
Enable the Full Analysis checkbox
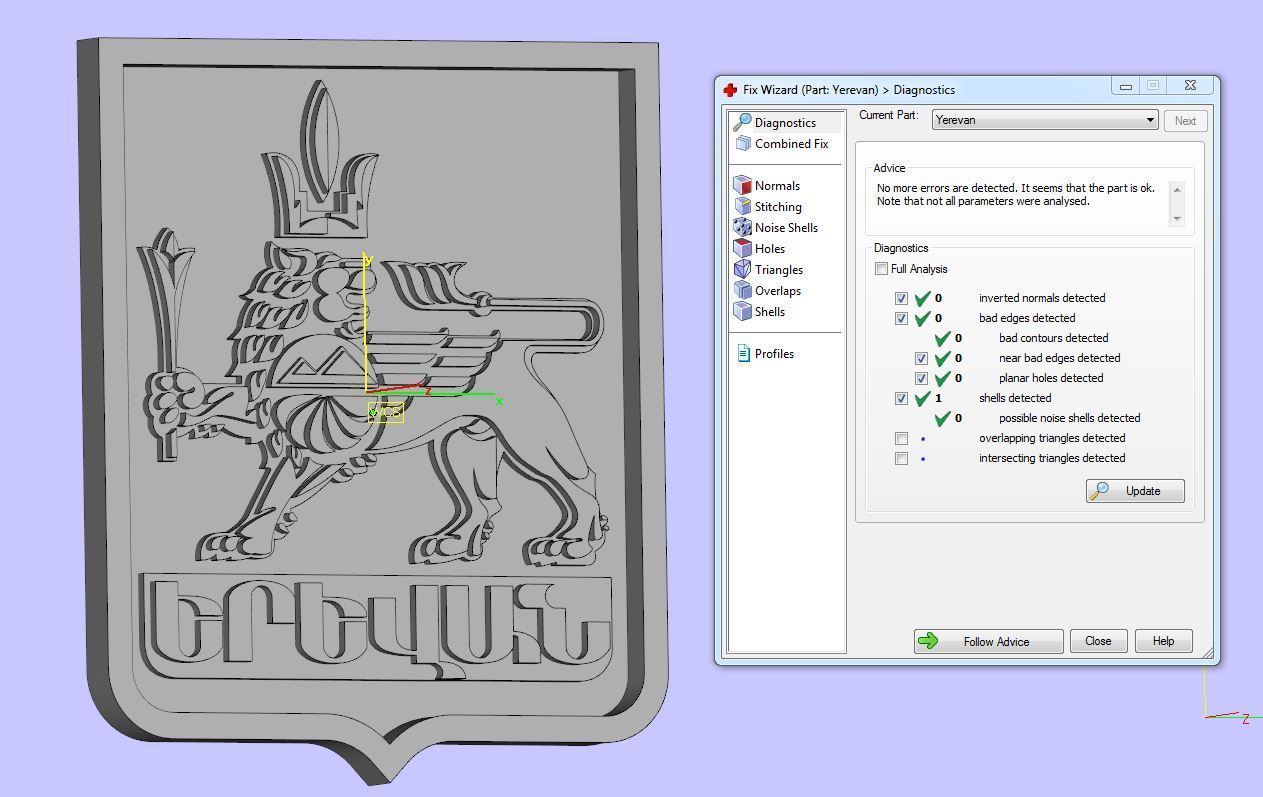[881, 268]
